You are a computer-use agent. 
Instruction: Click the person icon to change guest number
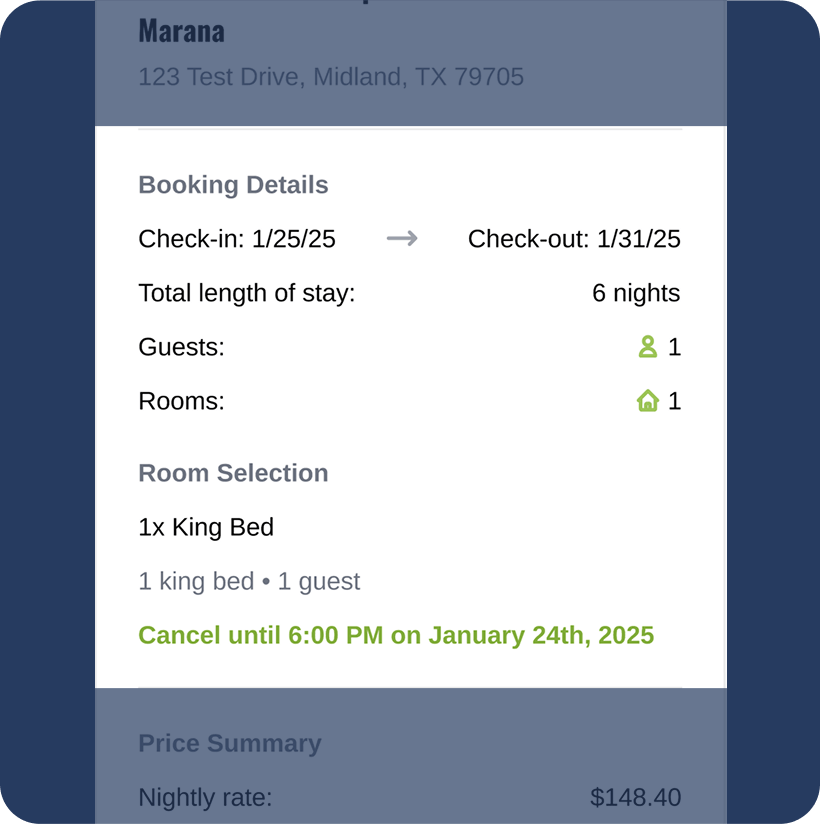(x=647, y=346)
